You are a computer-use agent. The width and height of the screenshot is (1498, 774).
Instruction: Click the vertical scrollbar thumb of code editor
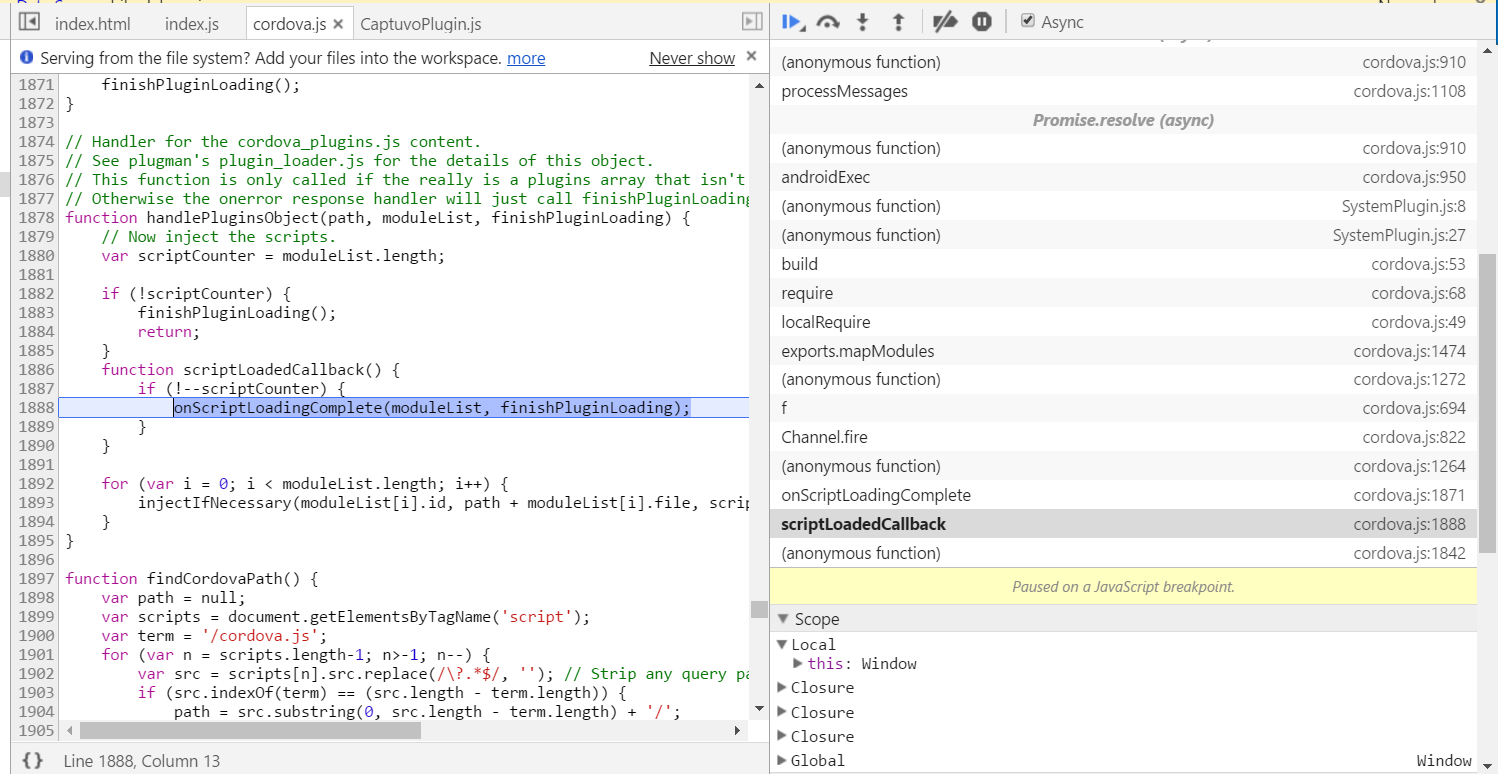759,609
